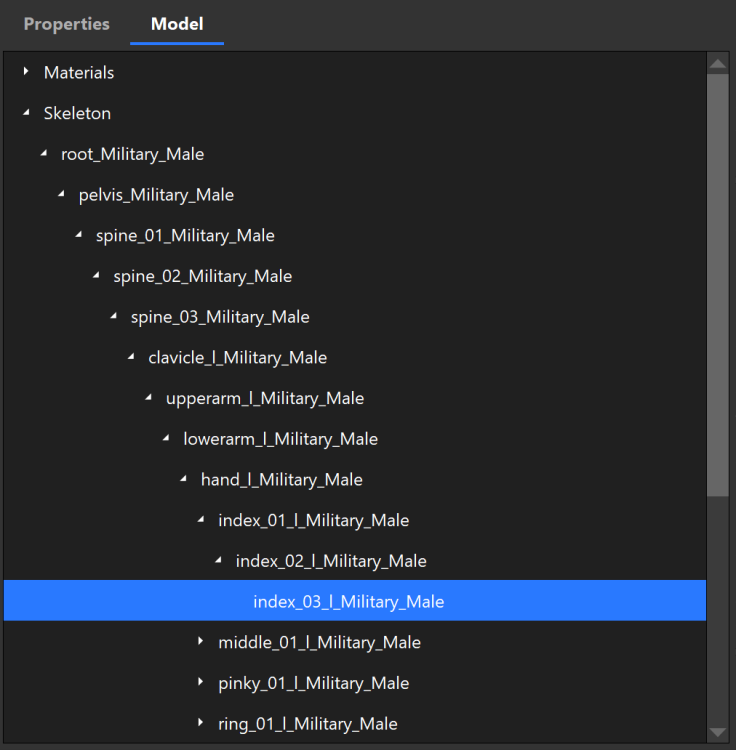Expand ring_01_l_Military_Male bone node
736x750 pixels.
[x=200, y=724]
